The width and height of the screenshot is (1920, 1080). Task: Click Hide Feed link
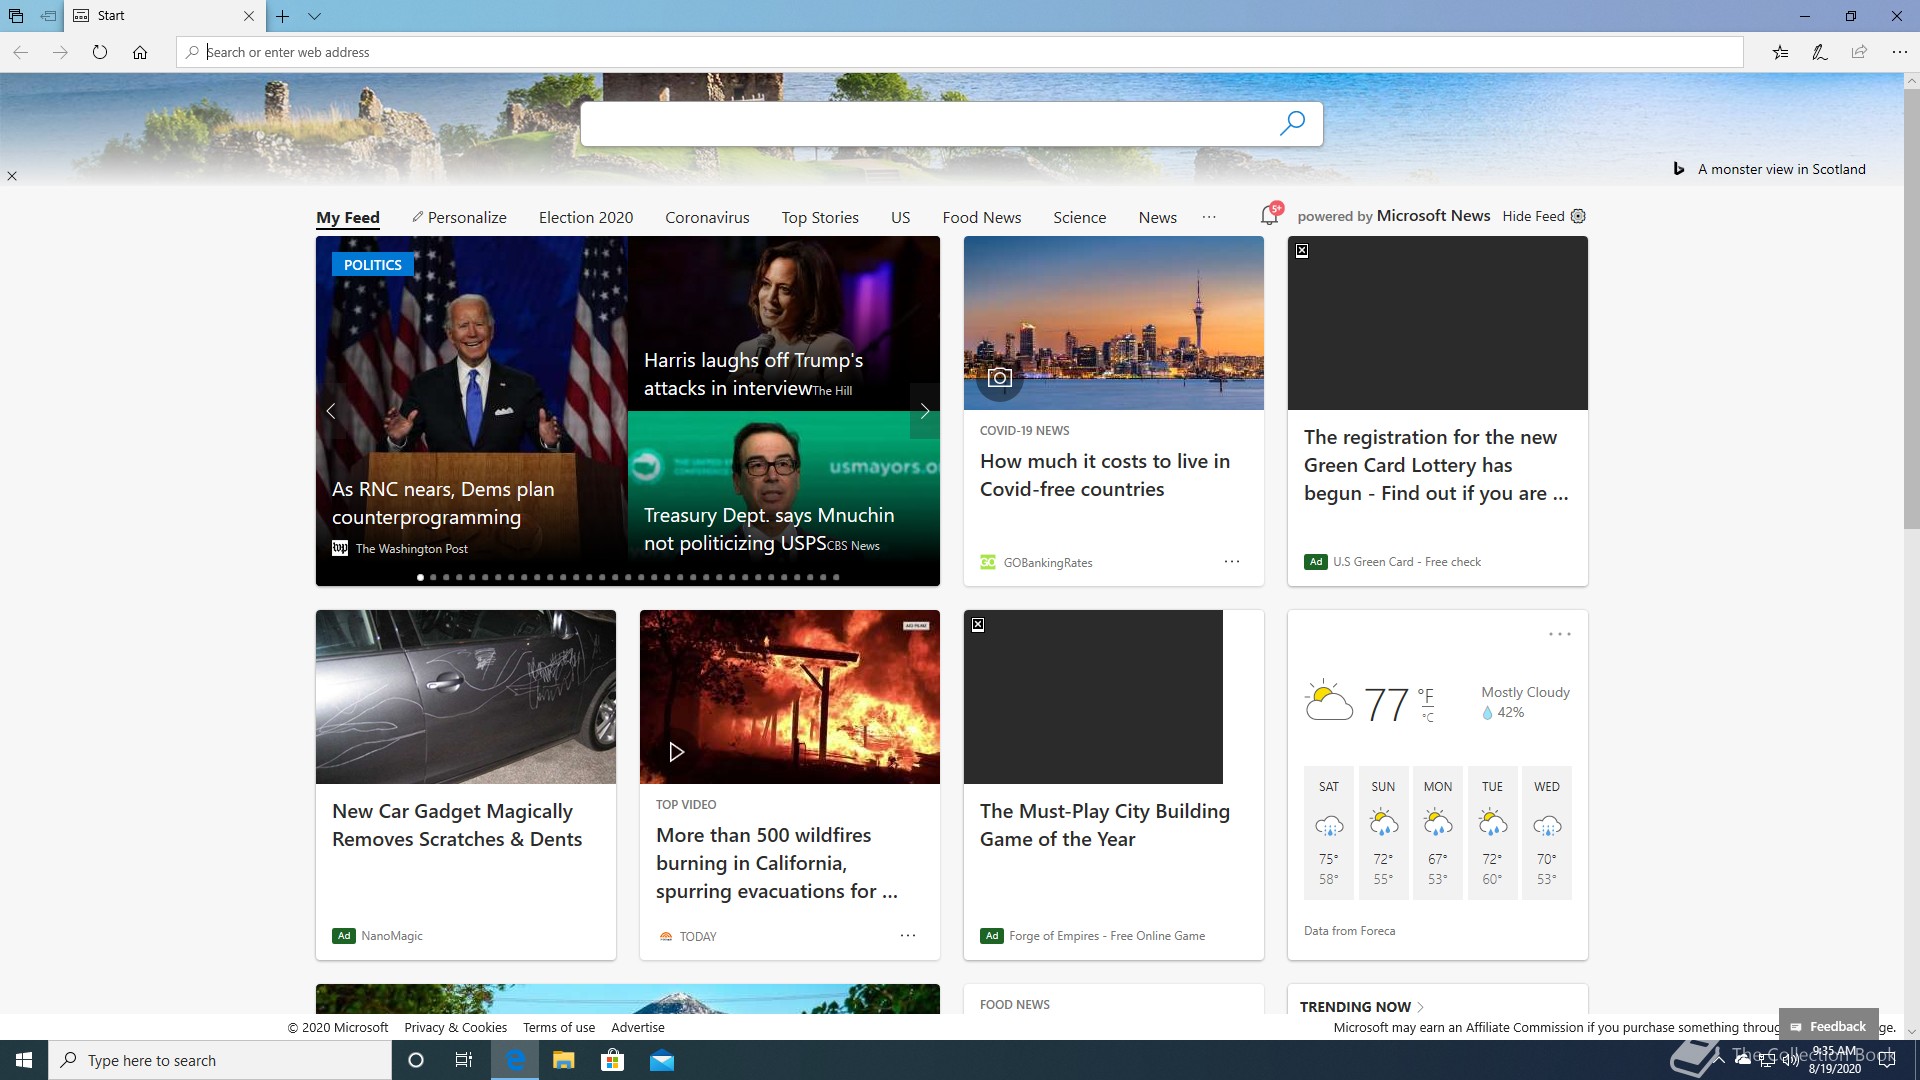(1533, 216)
